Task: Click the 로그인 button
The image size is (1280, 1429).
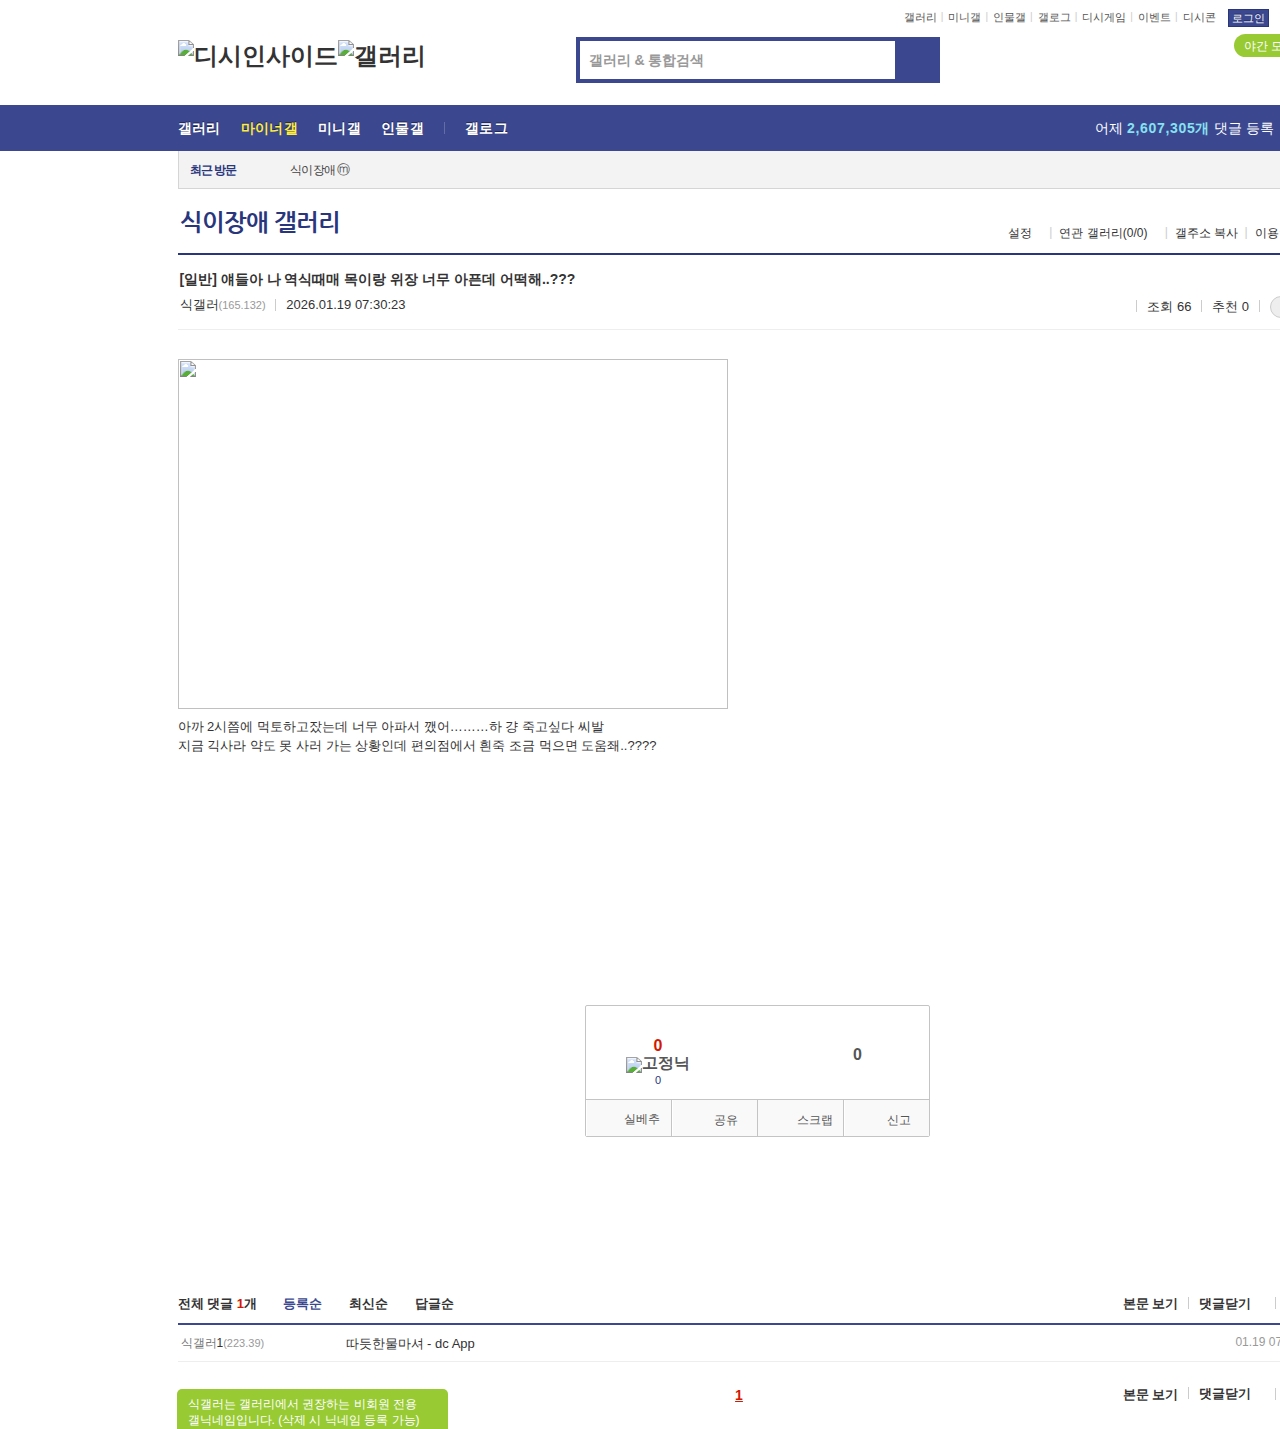Action: click(x=1246, y=17)
